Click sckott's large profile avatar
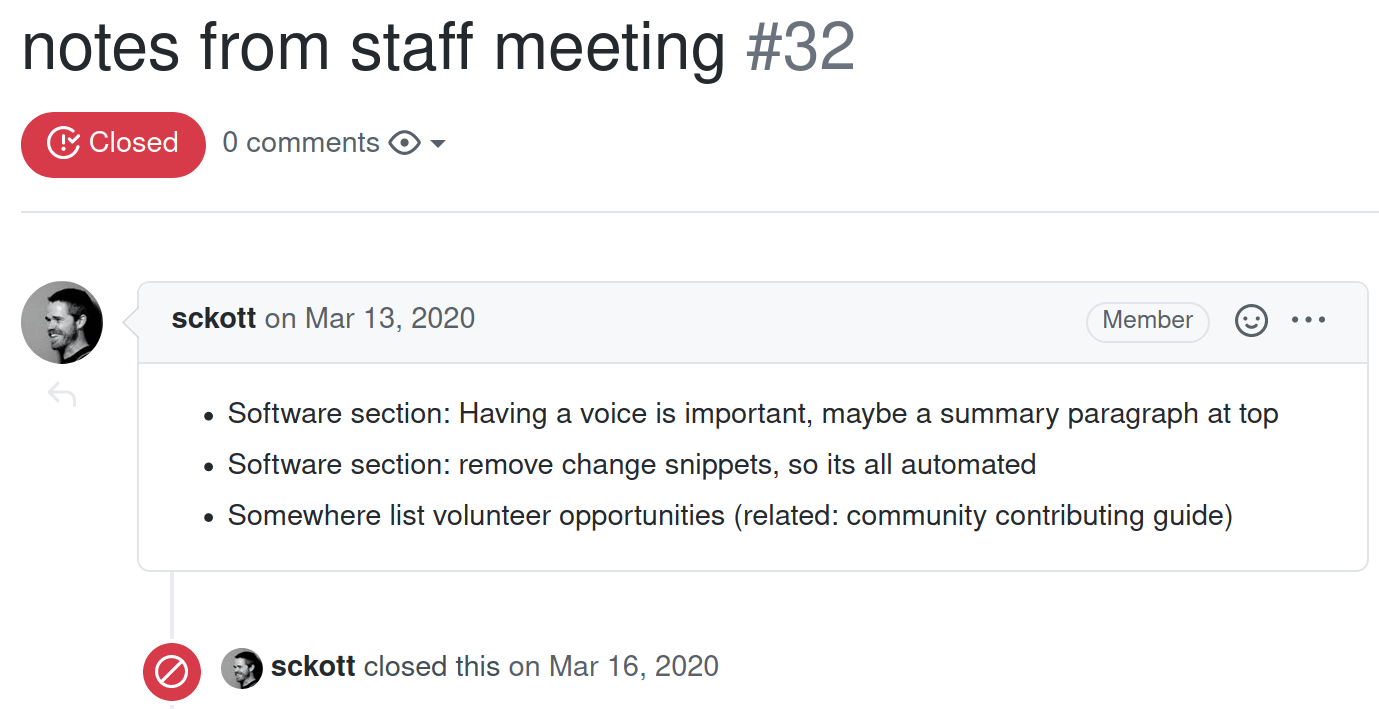Image resolution: width=1379 pixels, height=709 pixels. click(62, 322)
